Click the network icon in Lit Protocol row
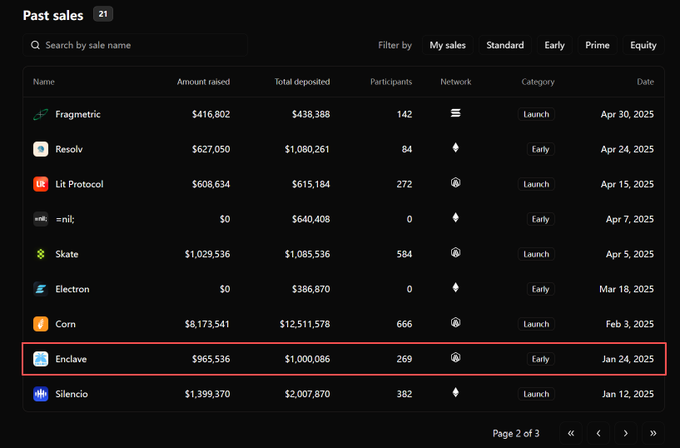Screen dimensions: 680x448 [x=455, y=183]
